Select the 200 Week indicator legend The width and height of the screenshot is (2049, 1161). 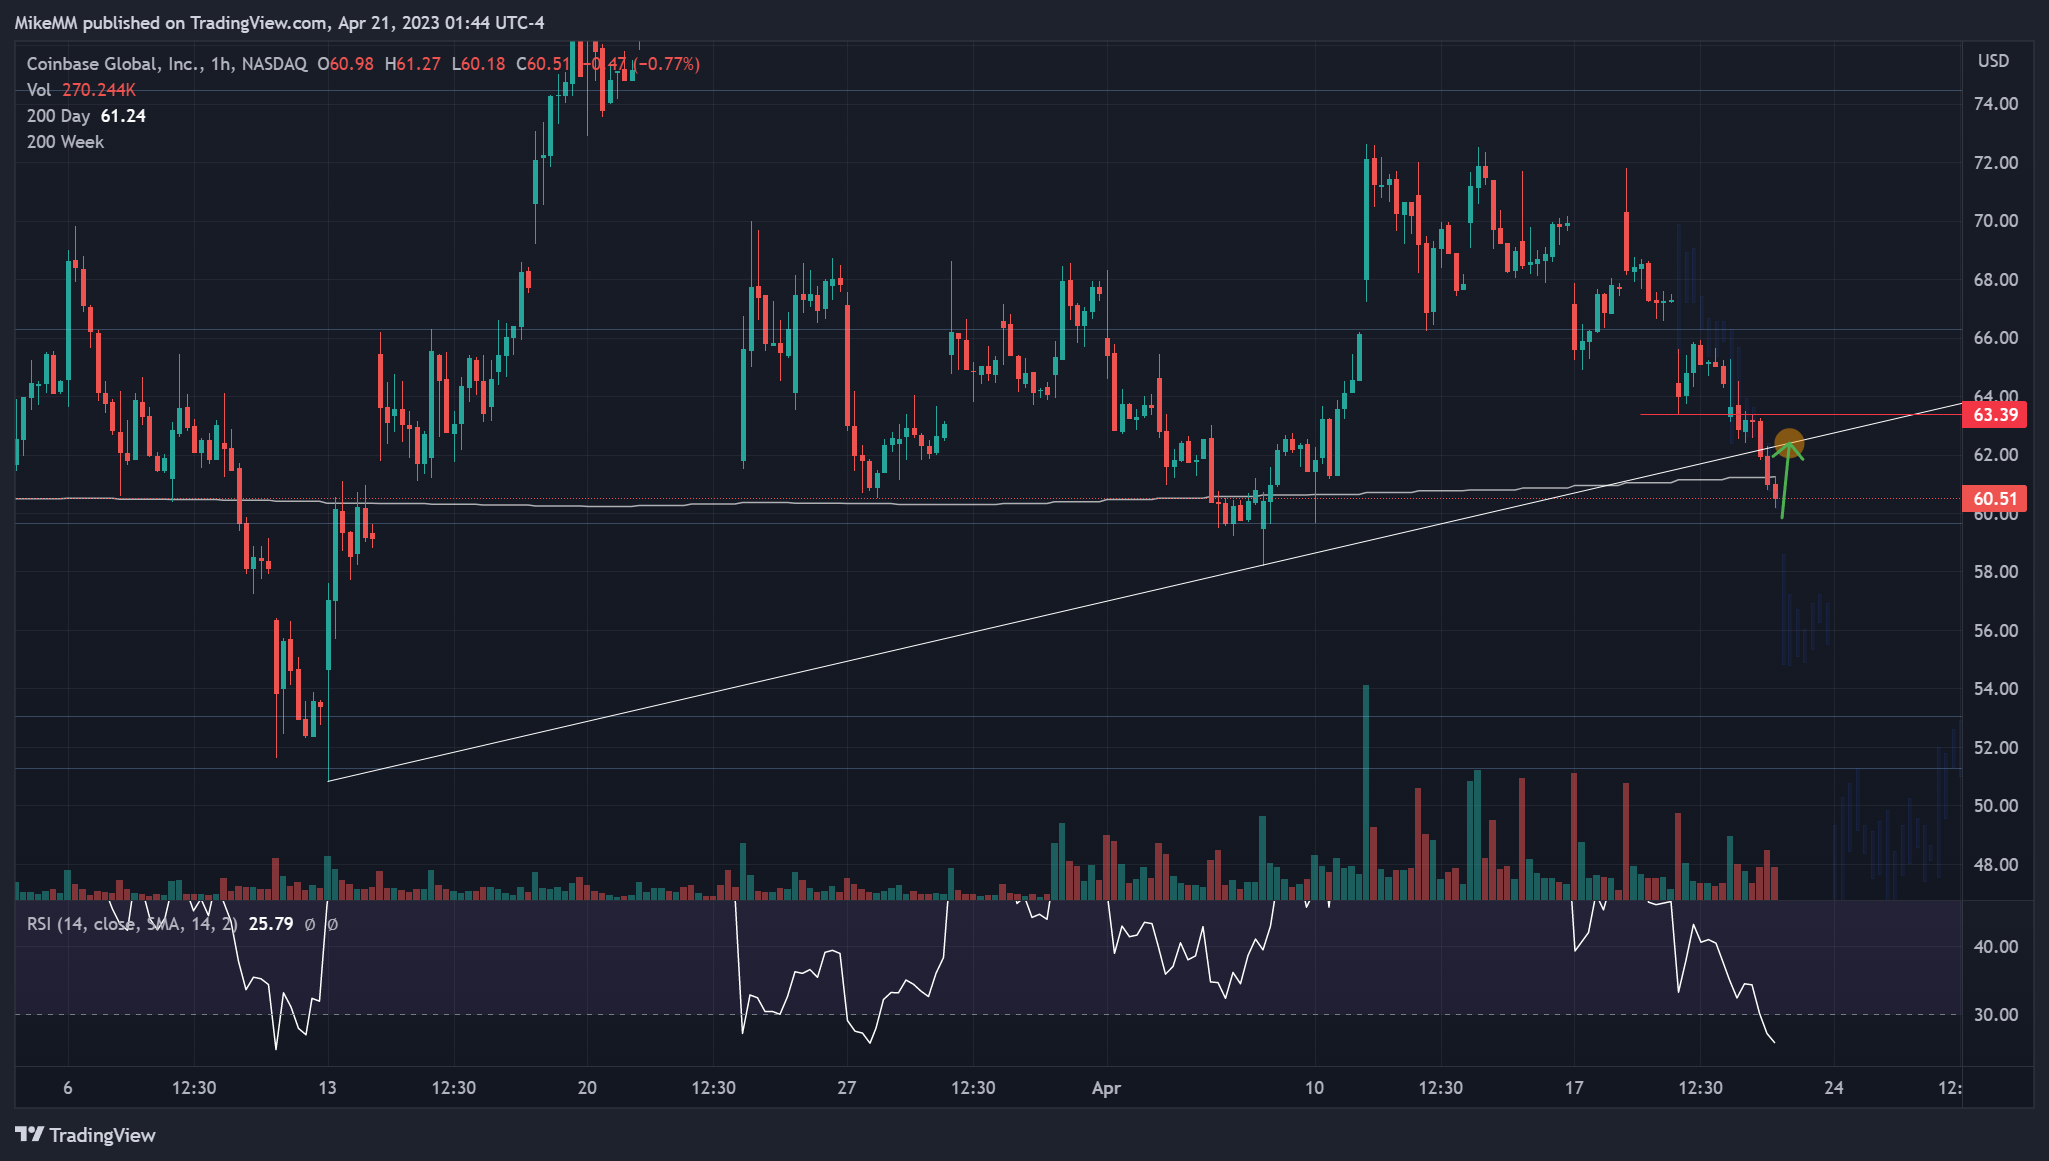click(x=65, y=142)
